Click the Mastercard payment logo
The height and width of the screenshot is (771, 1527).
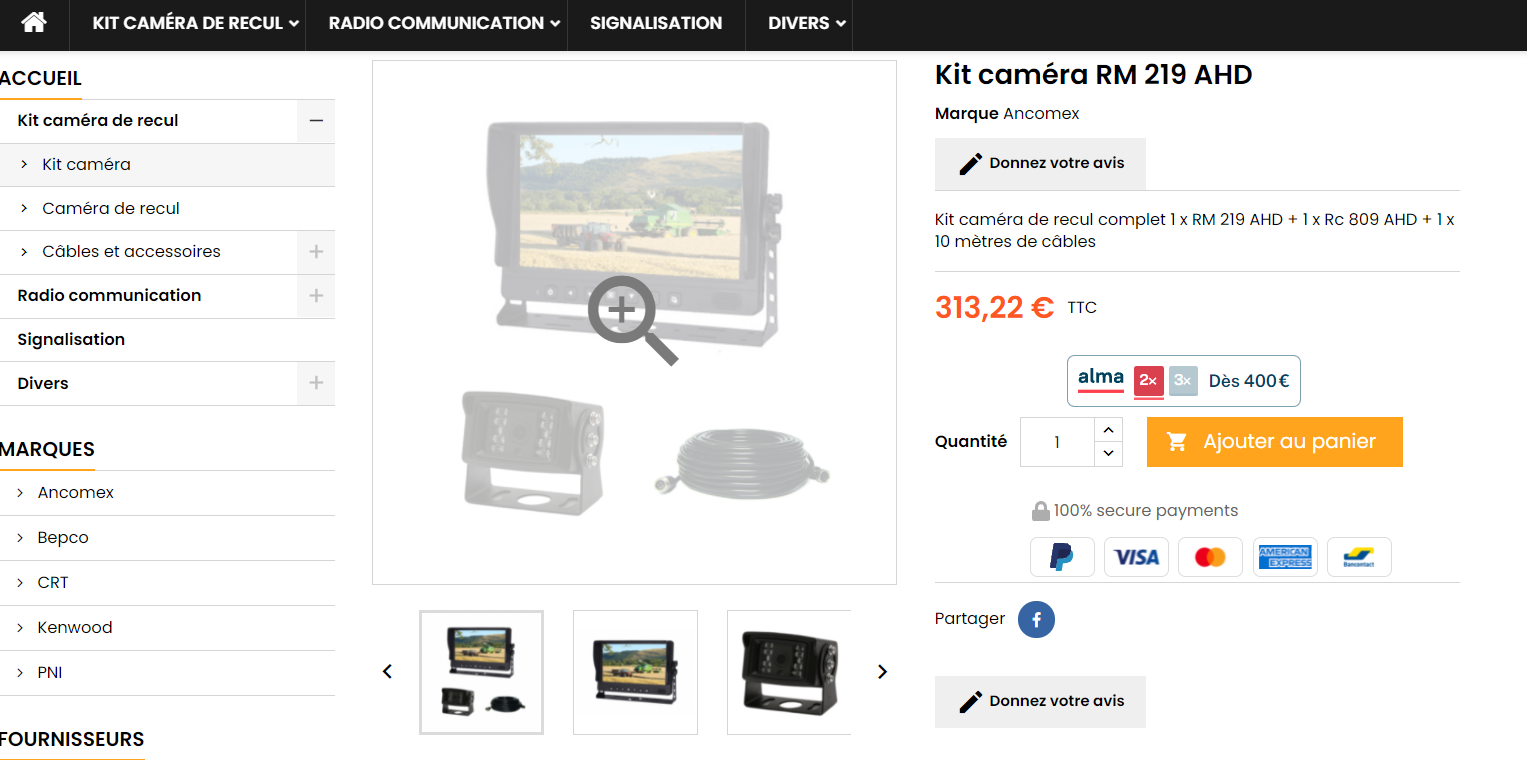click(x=1210, y=557)
